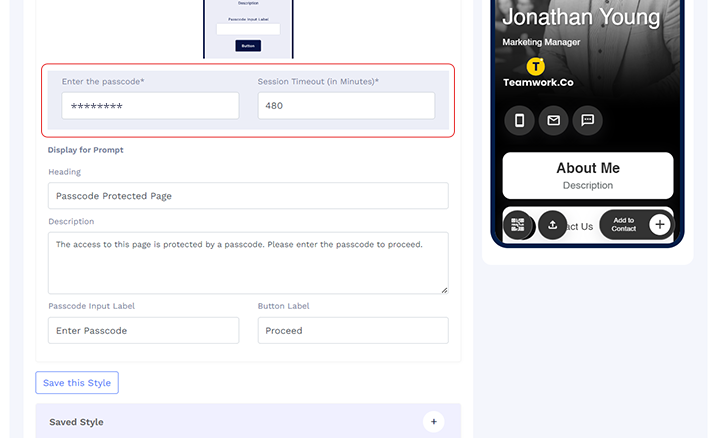720x438 pixels.
Task: Click the phone icon in card preview
Action: click(519, 120)
